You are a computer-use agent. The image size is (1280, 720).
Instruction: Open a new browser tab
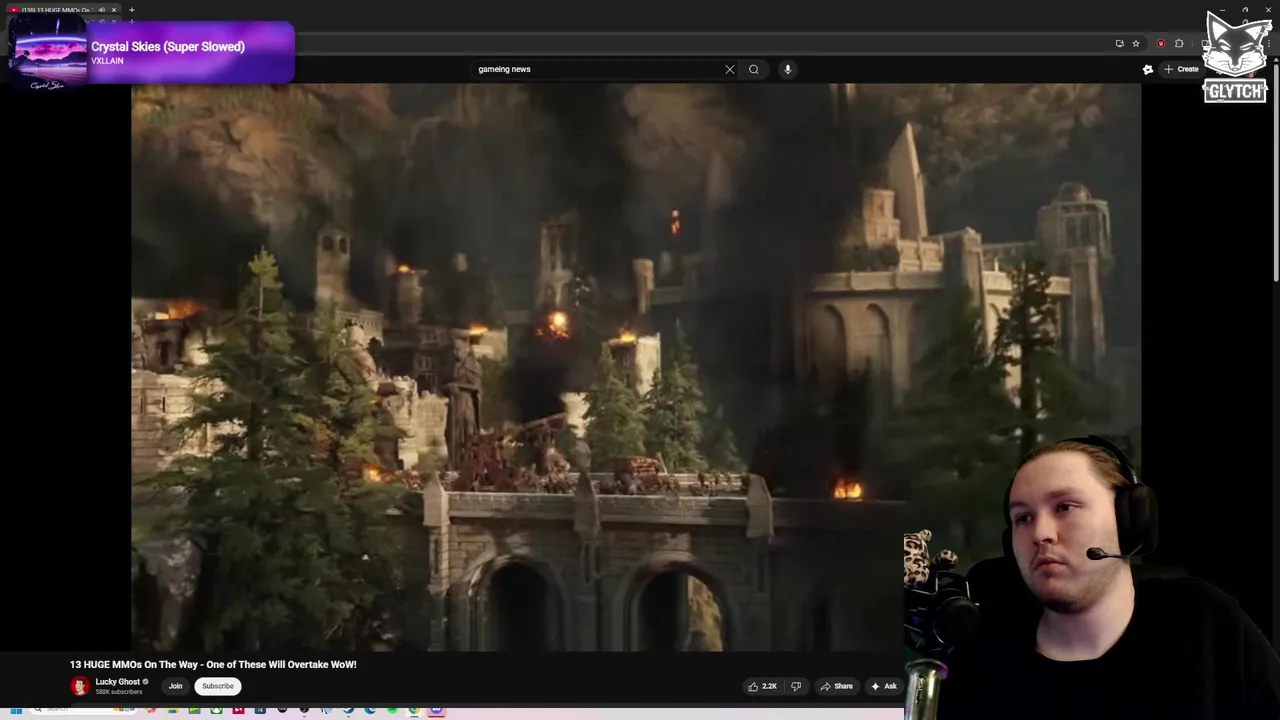(x=131, y=10)
